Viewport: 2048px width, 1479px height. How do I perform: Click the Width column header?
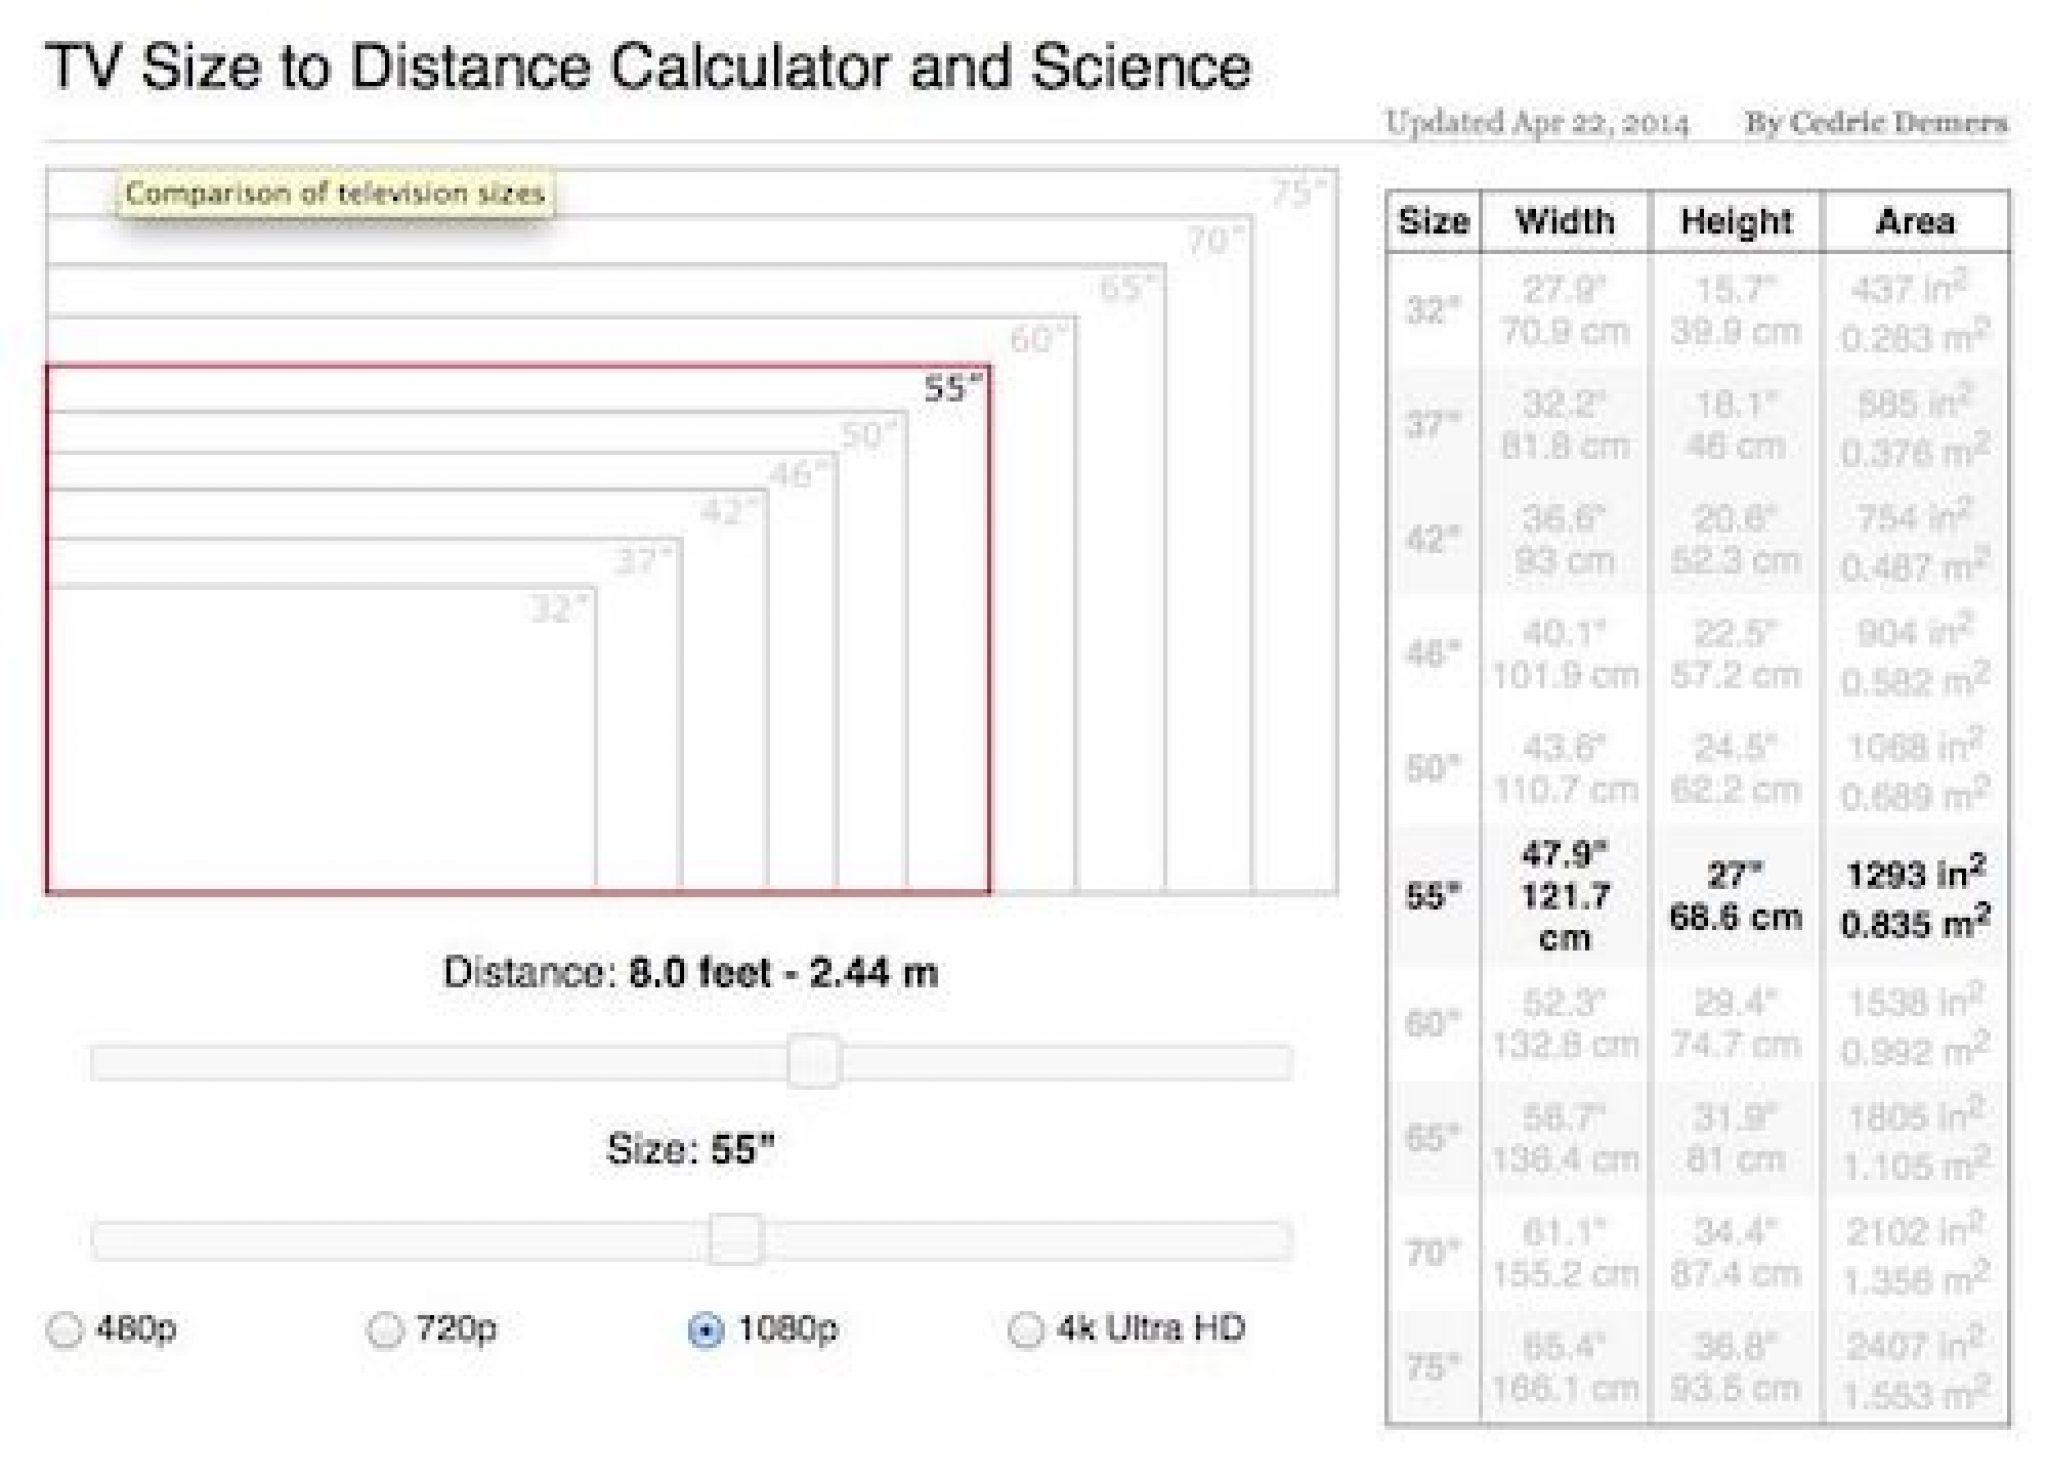click(1565, 221)
